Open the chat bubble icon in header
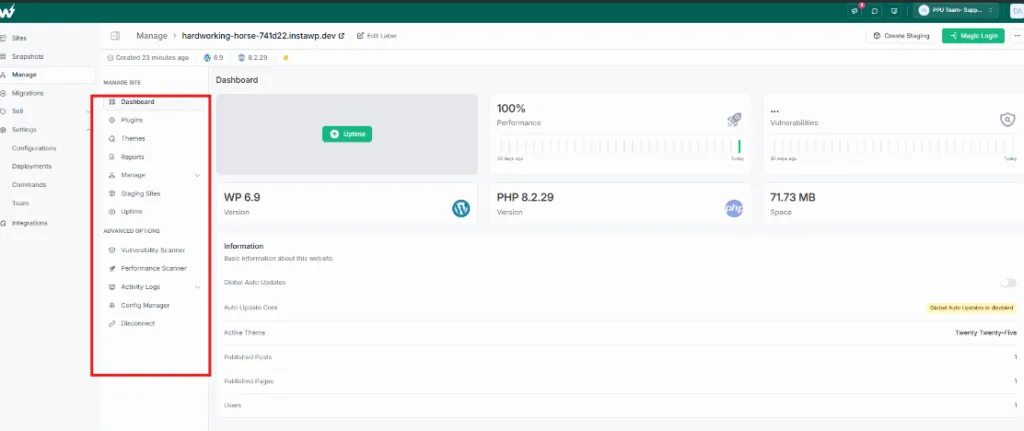The image size is (1024, 431). [x=874, y=10]
